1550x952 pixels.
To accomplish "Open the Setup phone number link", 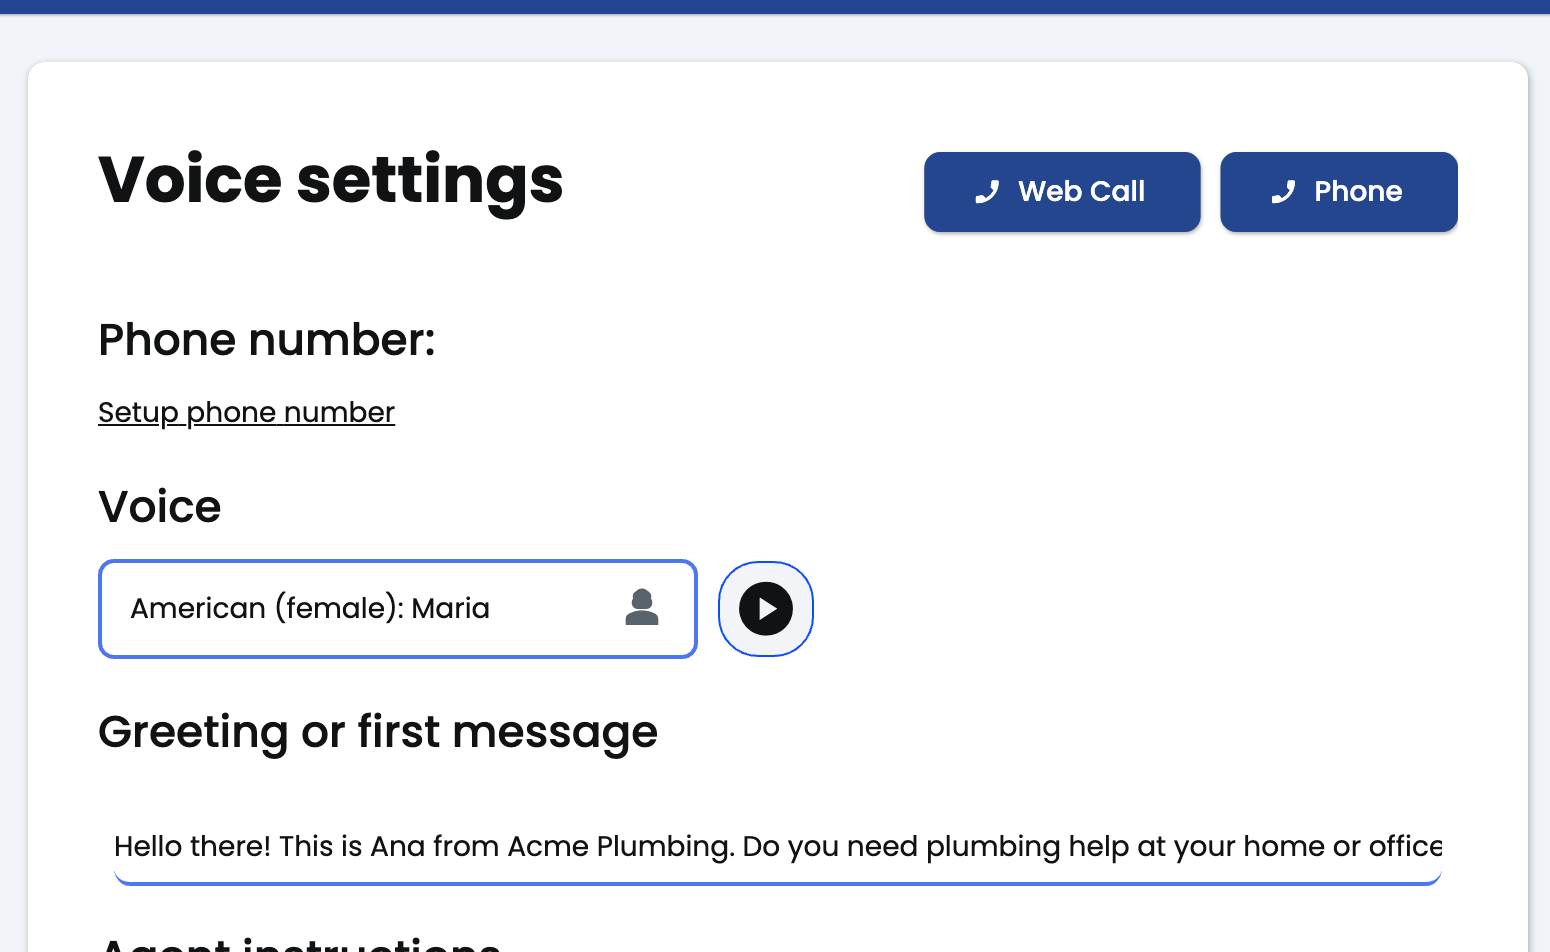I will click(x=246, y=412).
